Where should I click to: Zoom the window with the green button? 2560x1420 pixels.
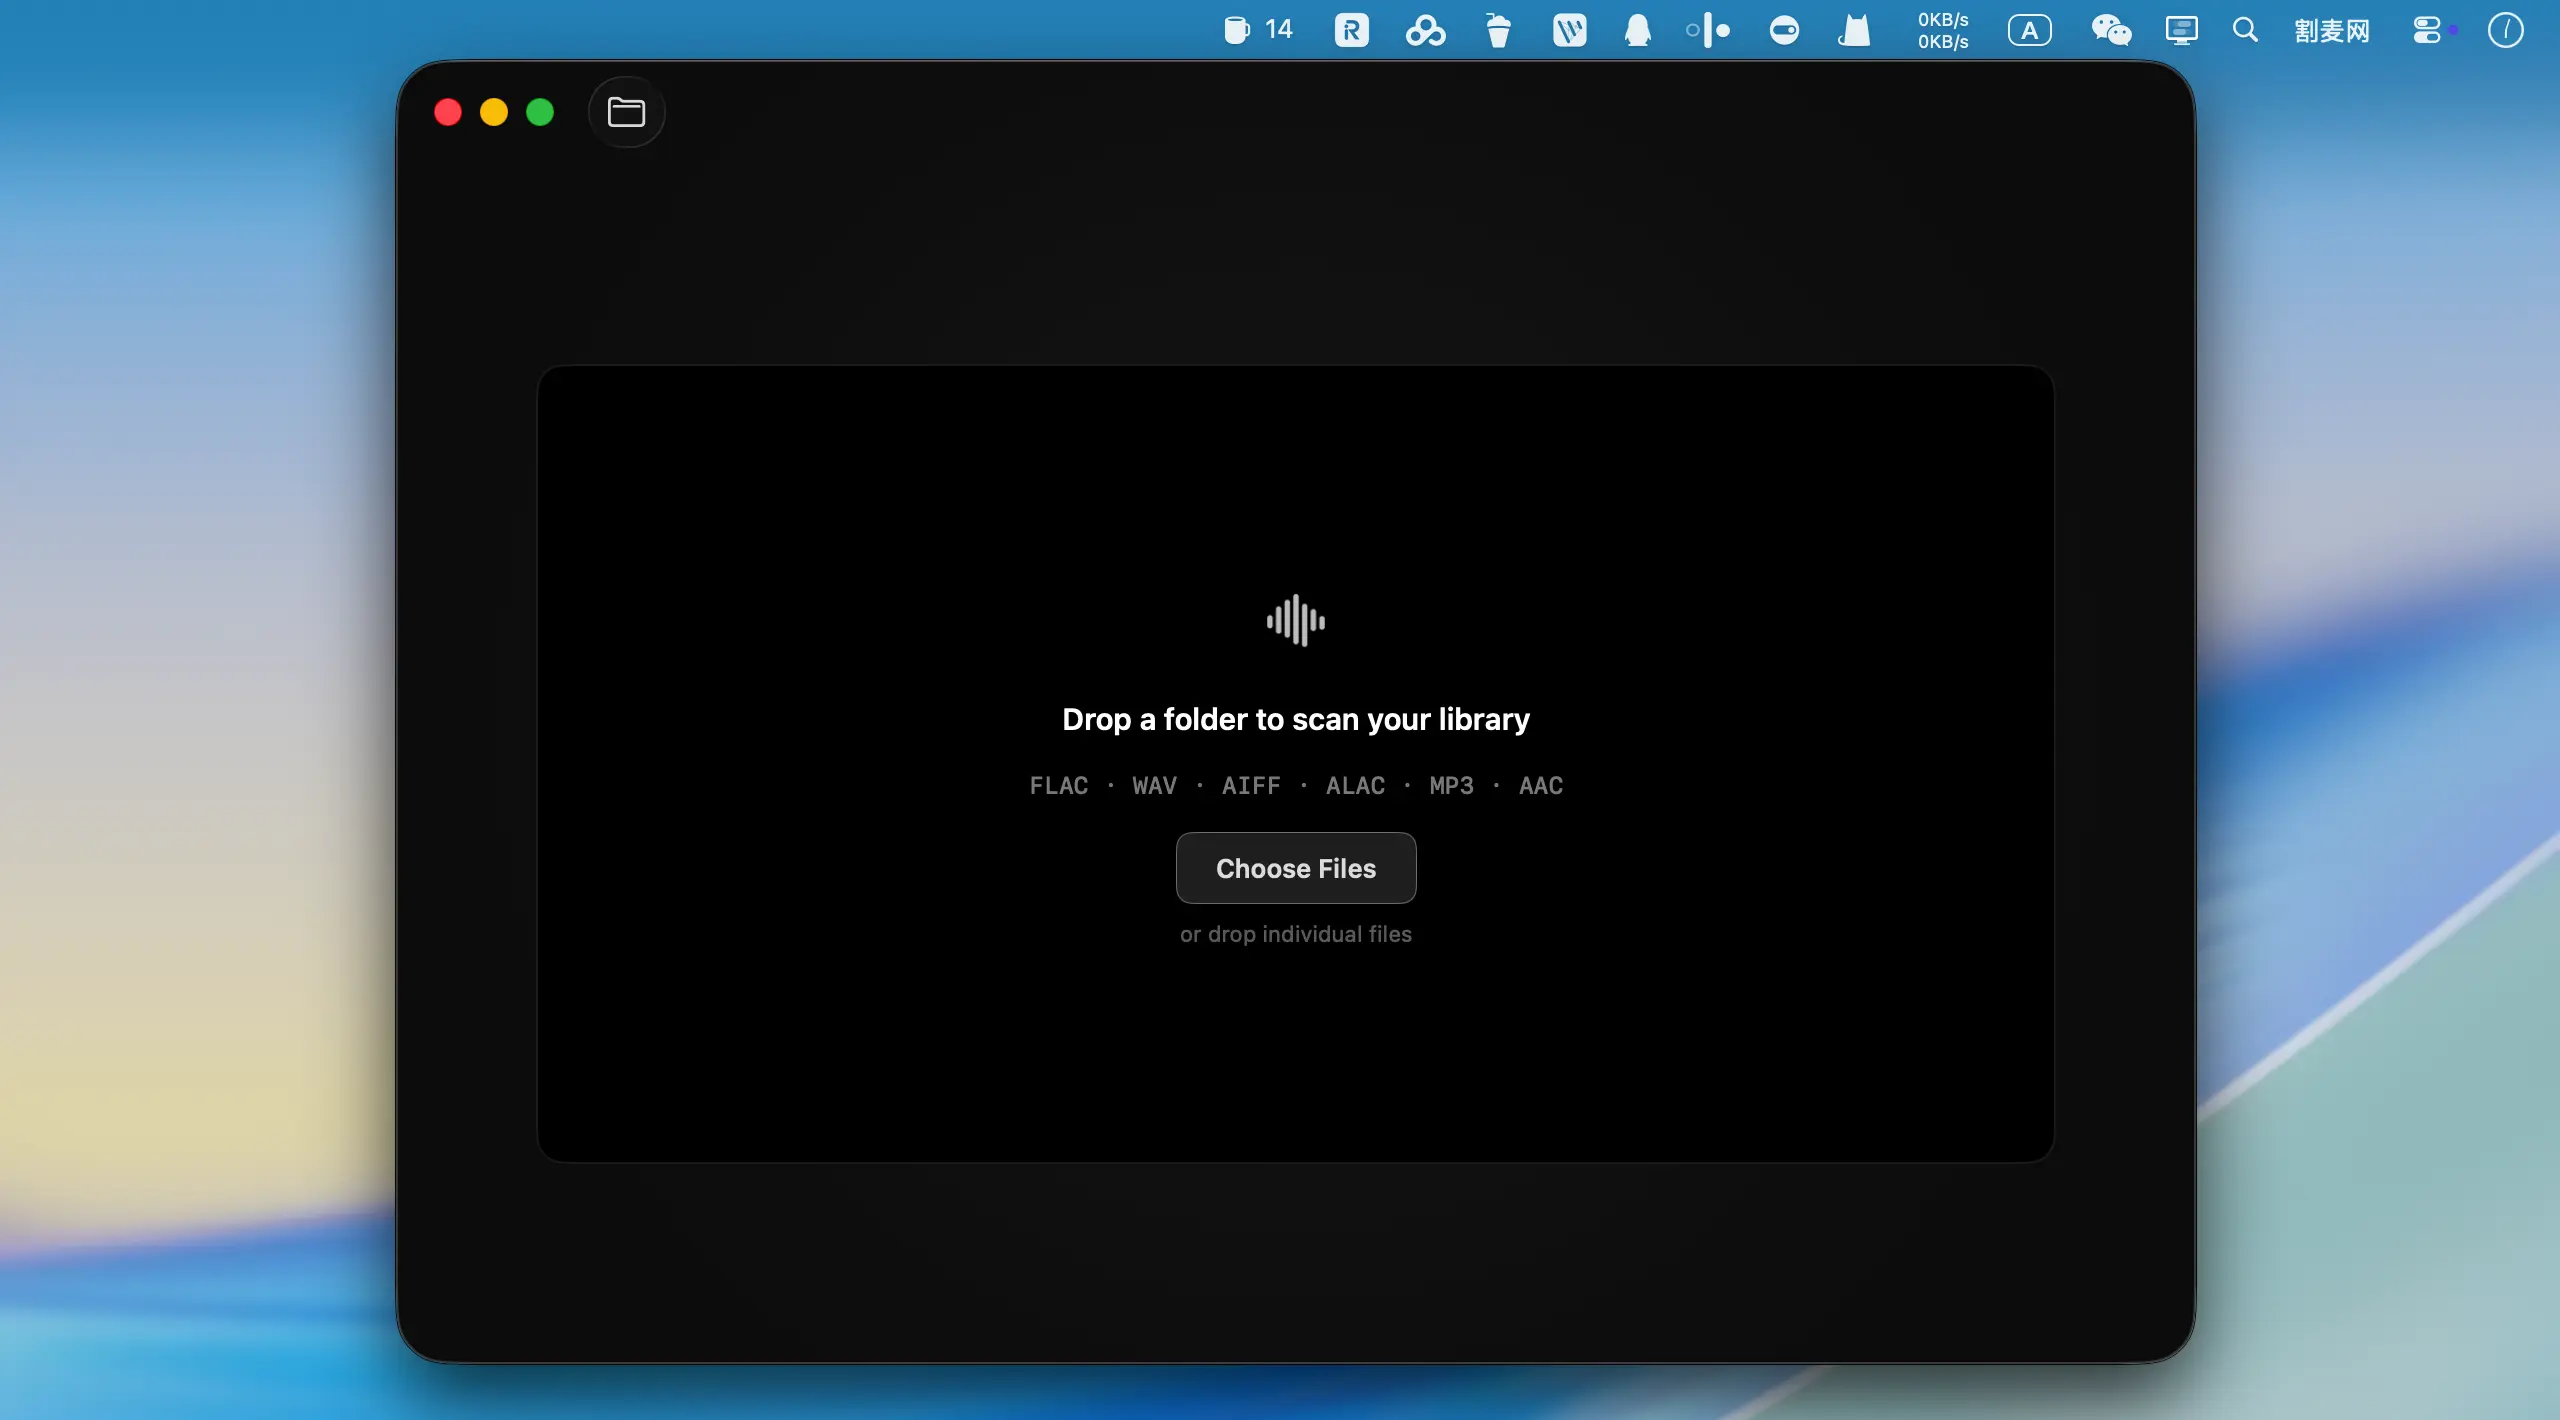(540, 112)
